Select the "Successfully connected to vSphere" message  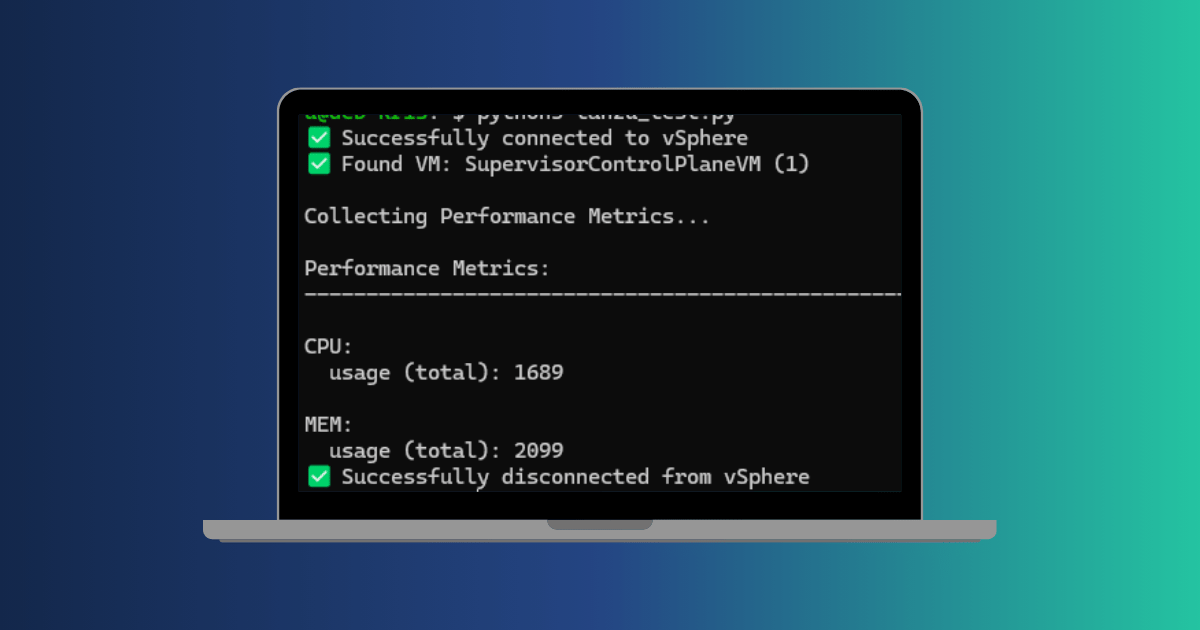point(544,138)
